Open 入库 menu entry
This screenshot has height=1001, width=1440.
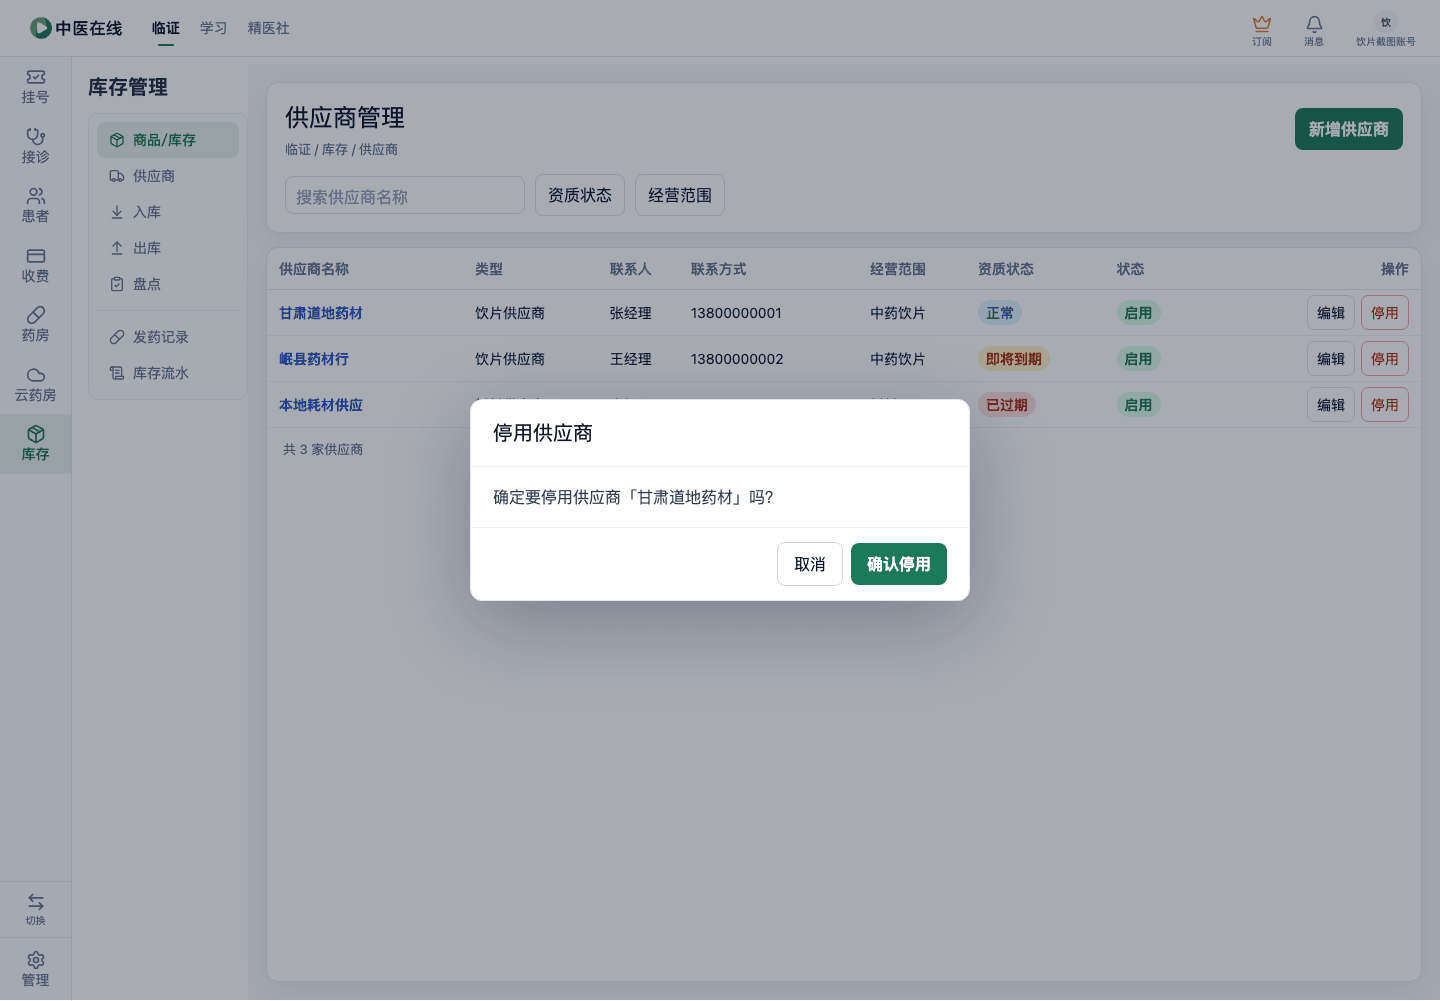[168, 212]
